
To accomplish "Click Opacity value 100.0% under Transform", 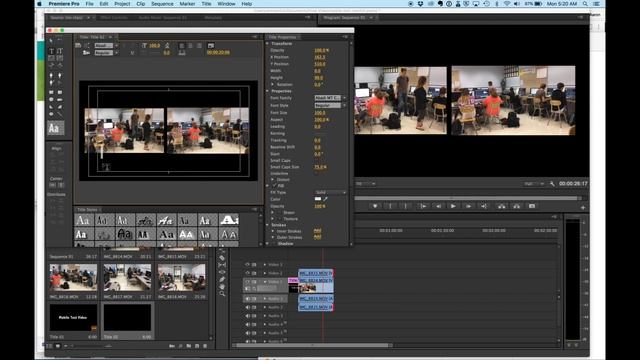I will (x=322, y=50).
